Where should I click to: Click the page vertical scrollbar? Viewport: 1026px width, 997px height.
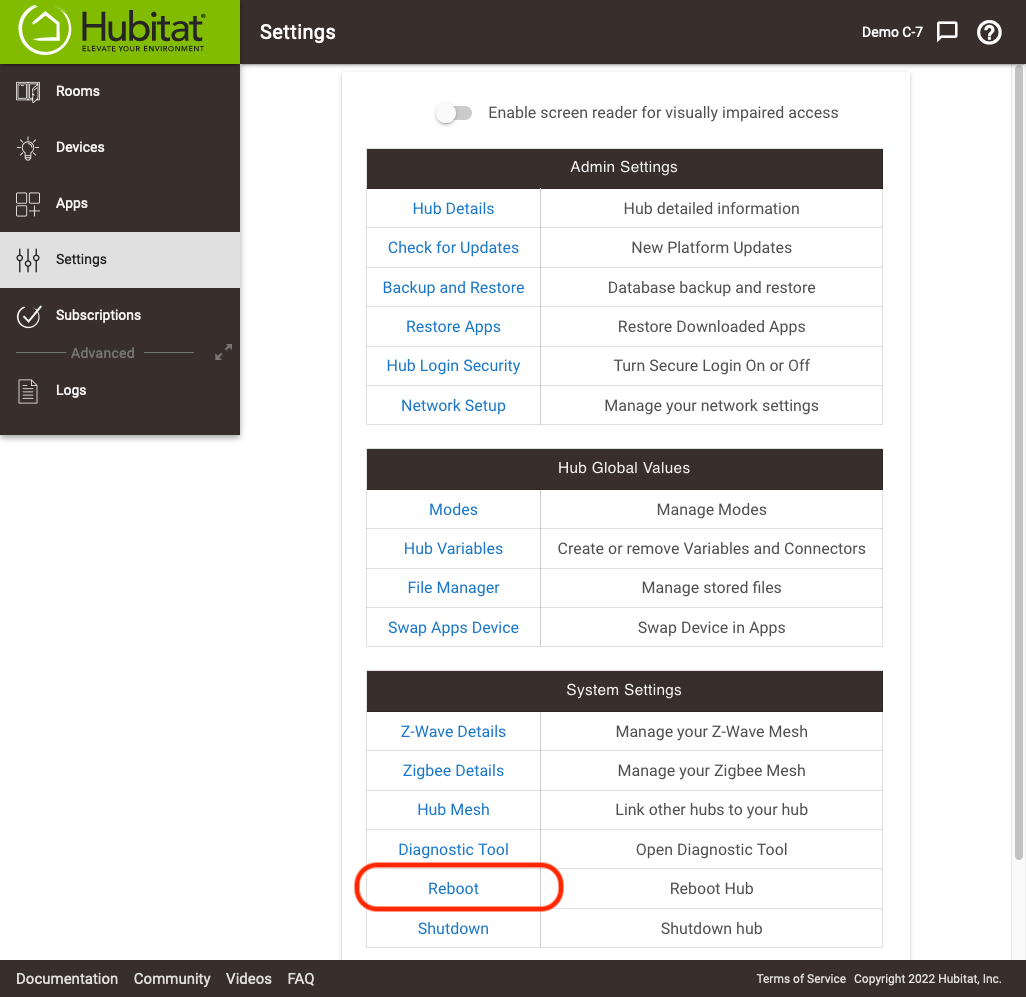click(1019, 462)
